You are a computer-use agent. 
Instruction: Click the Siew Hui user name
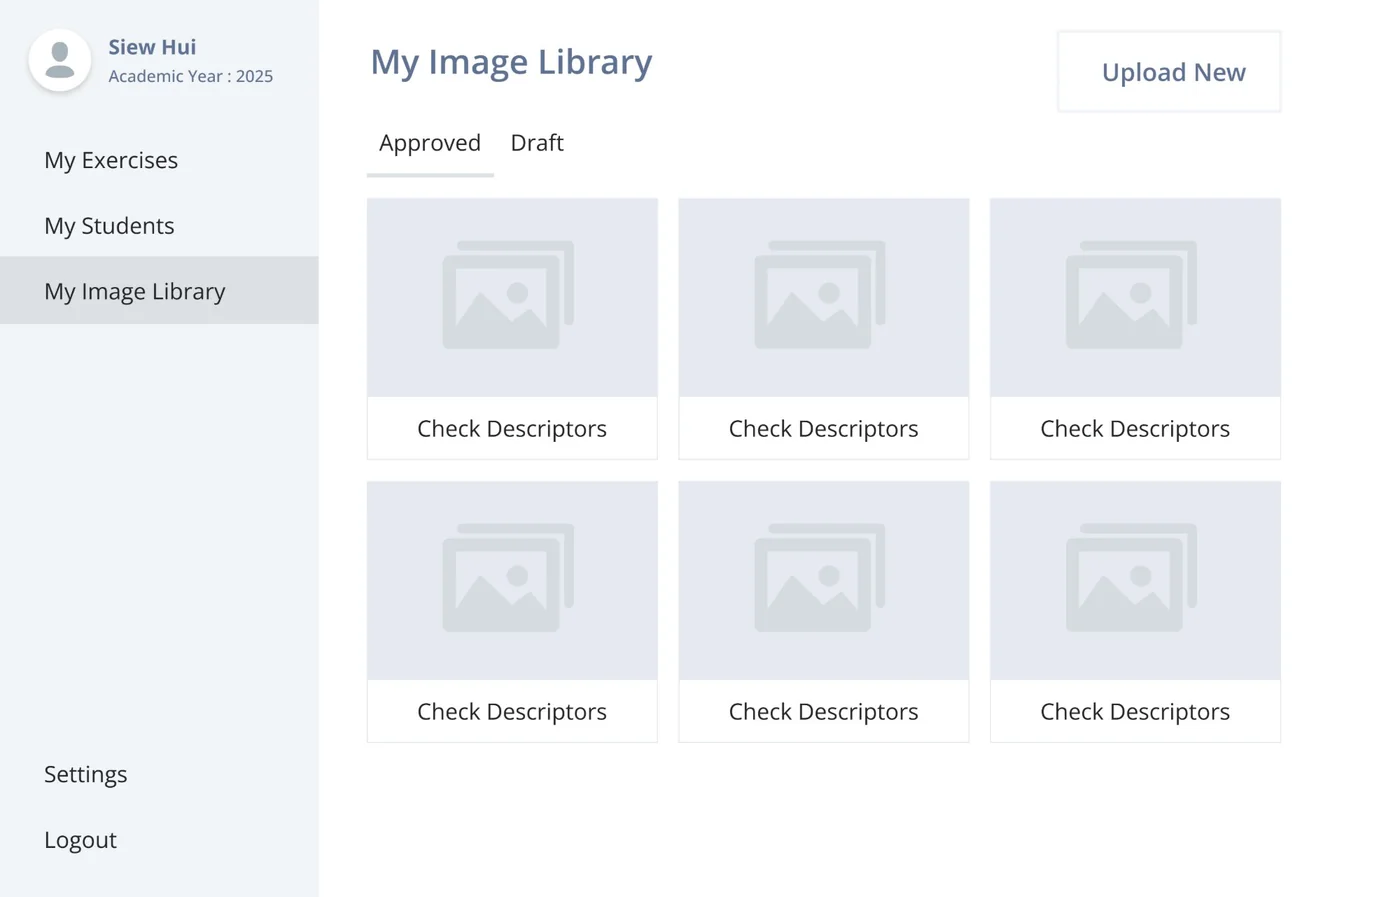point(152,47)
